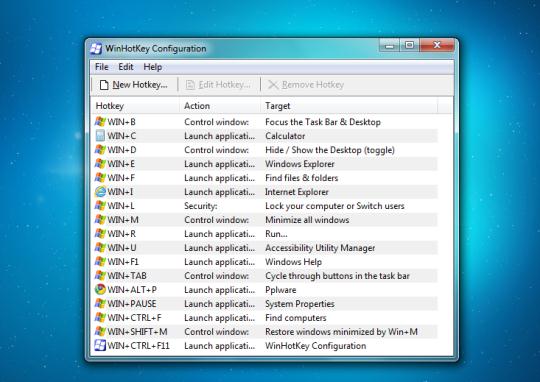
Task: Click the Windows flag icon beside WIN+SHIFT+M
Action: click(x=100, y=332)
